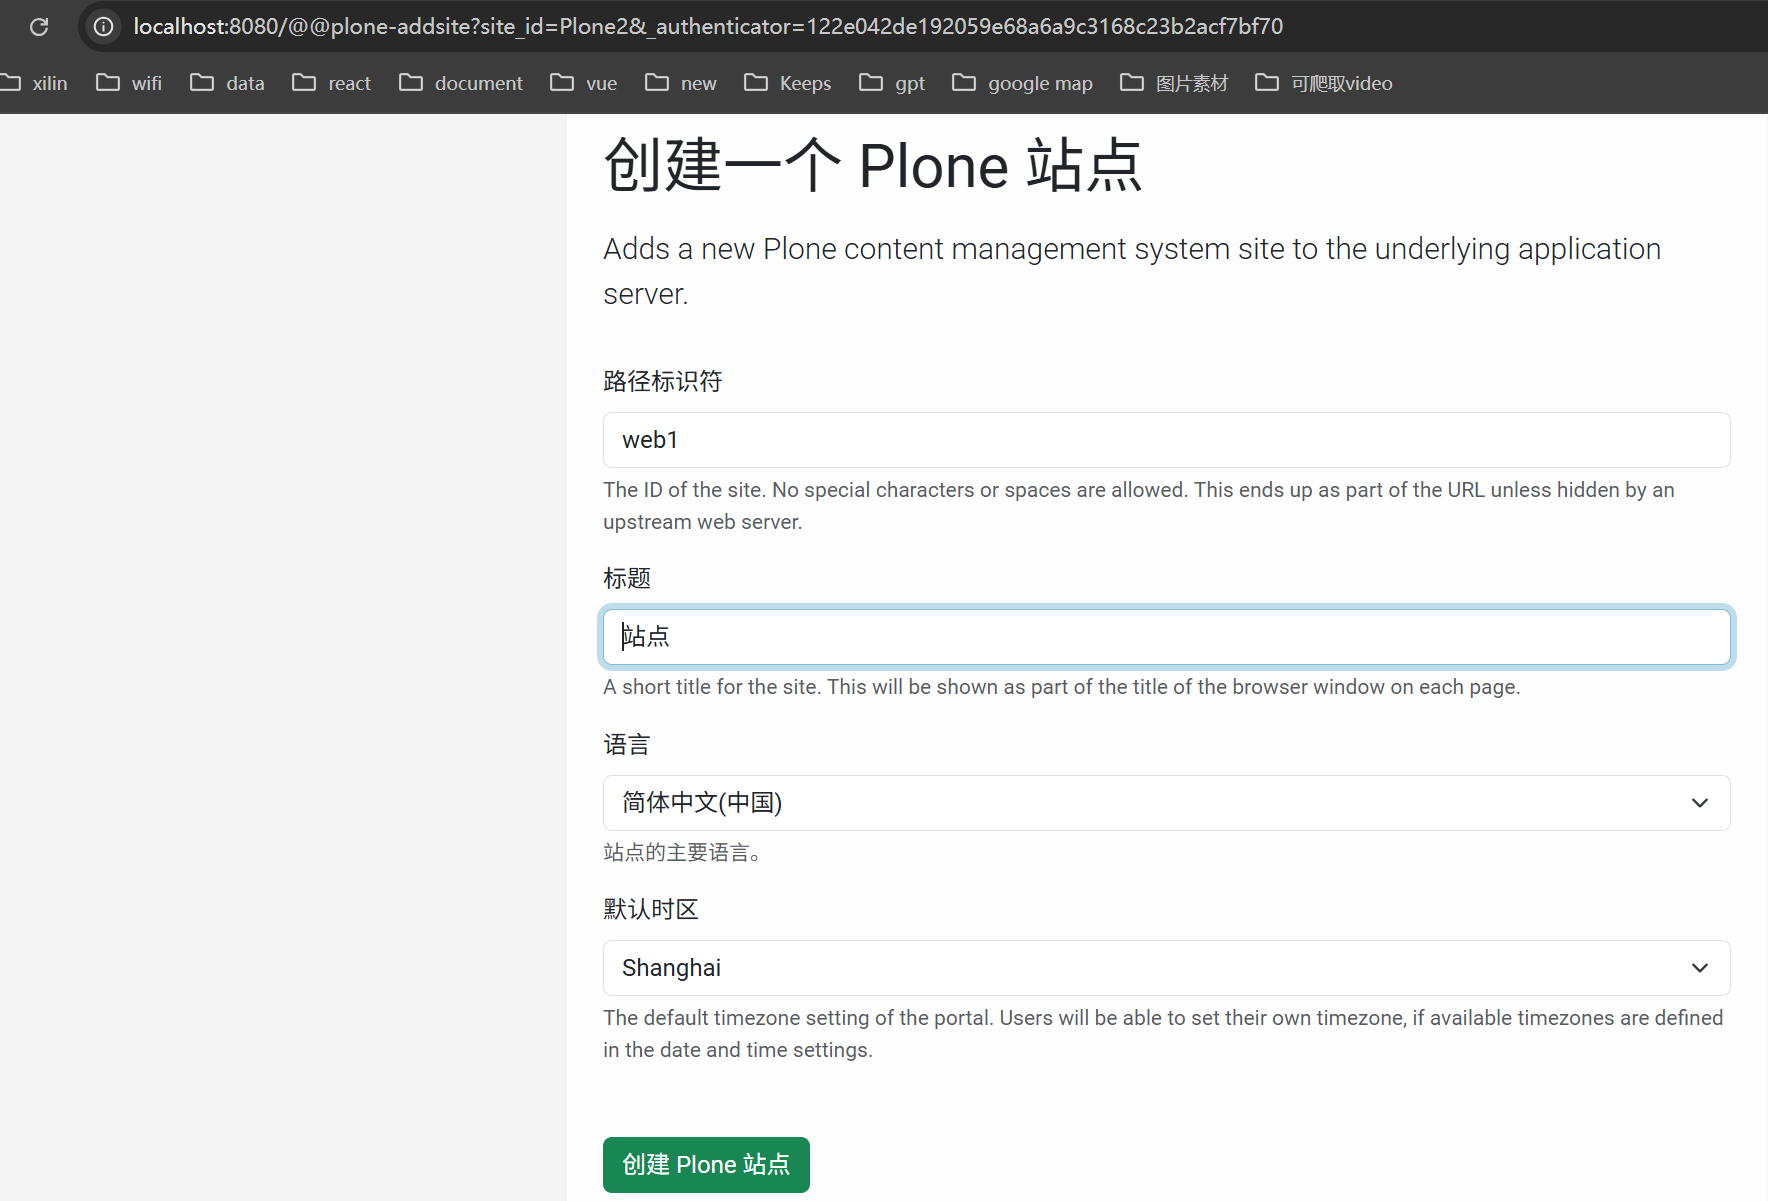The width and height of the screenshot is (1768, 1201).
Task: Open the Keeps bookmark folder
Action: 788,83
